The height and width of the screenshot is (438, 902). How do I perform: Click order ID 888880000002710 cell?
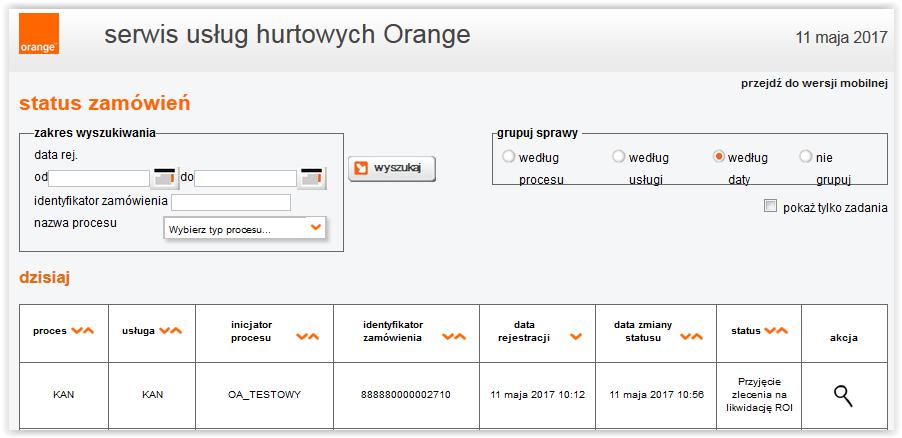[x=406, y=395]
